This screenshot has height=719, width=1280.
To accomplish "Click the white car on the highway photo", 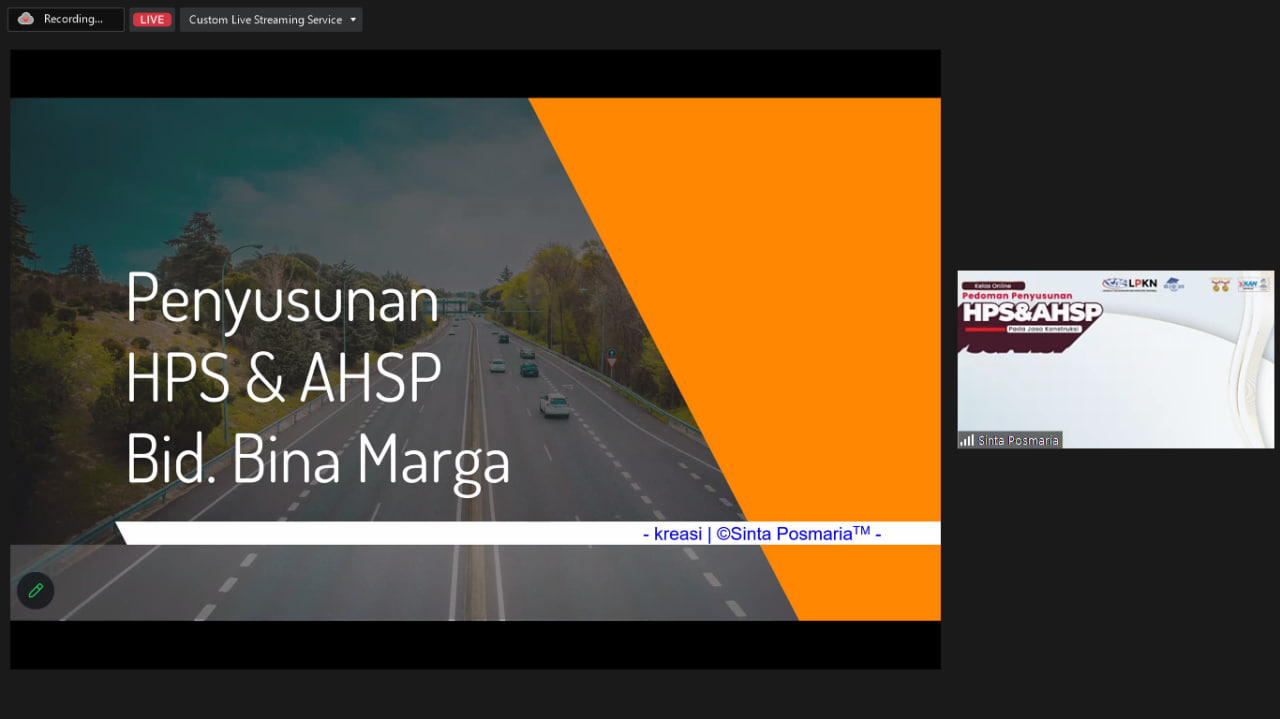I will coord(554,404).
